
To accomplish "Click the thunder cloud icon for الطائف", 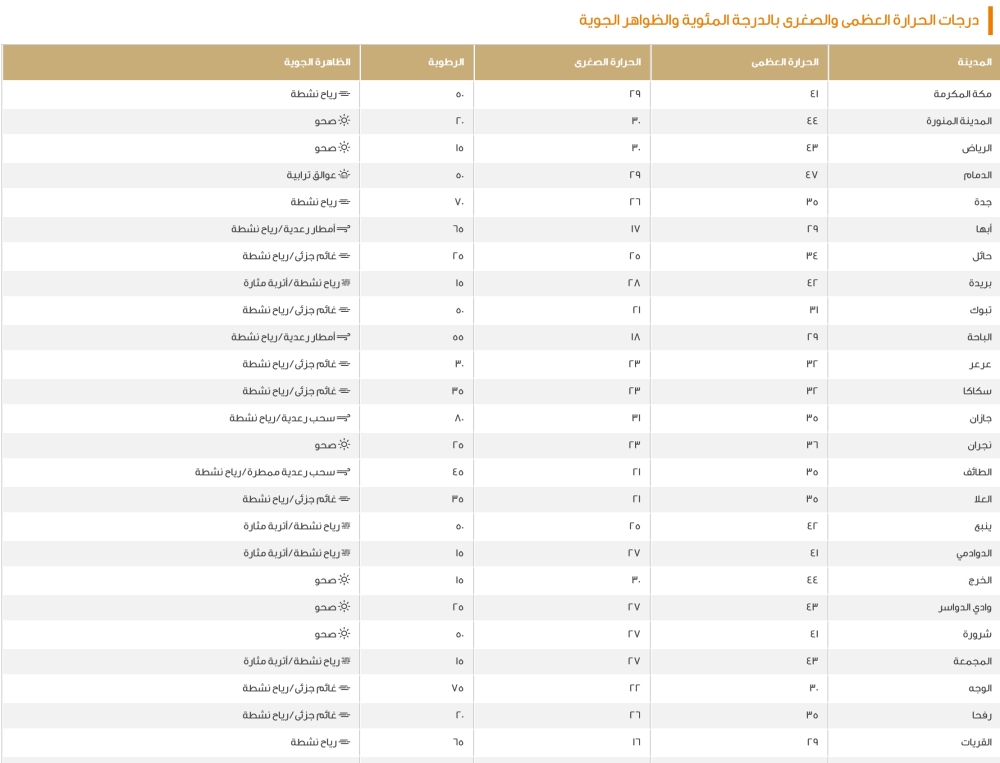I will pos(344,472).
